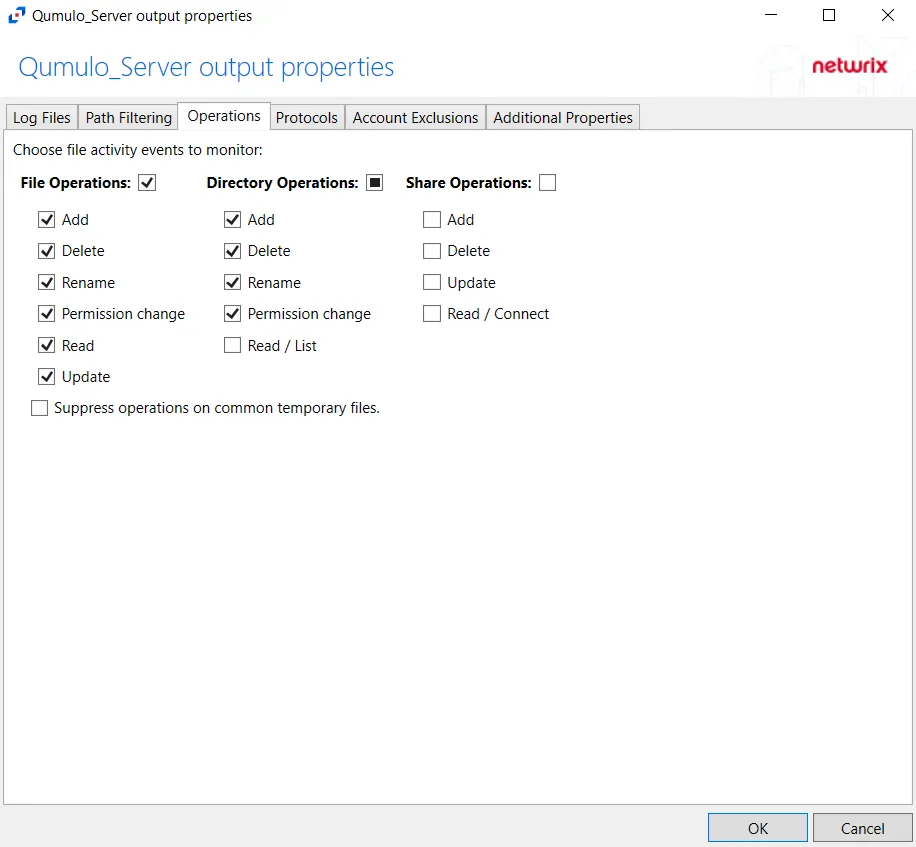Disable the file Read checkbox
916x847 pixels.
[x=47, y=345]
